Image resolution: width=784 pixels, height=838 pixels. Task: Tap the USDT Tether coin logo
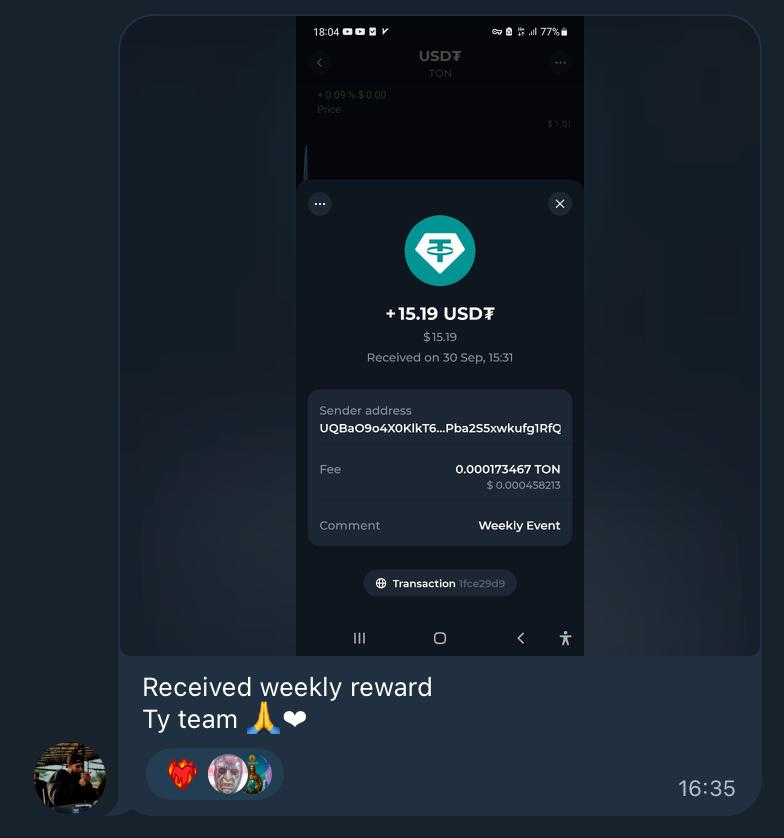point(439,251)
